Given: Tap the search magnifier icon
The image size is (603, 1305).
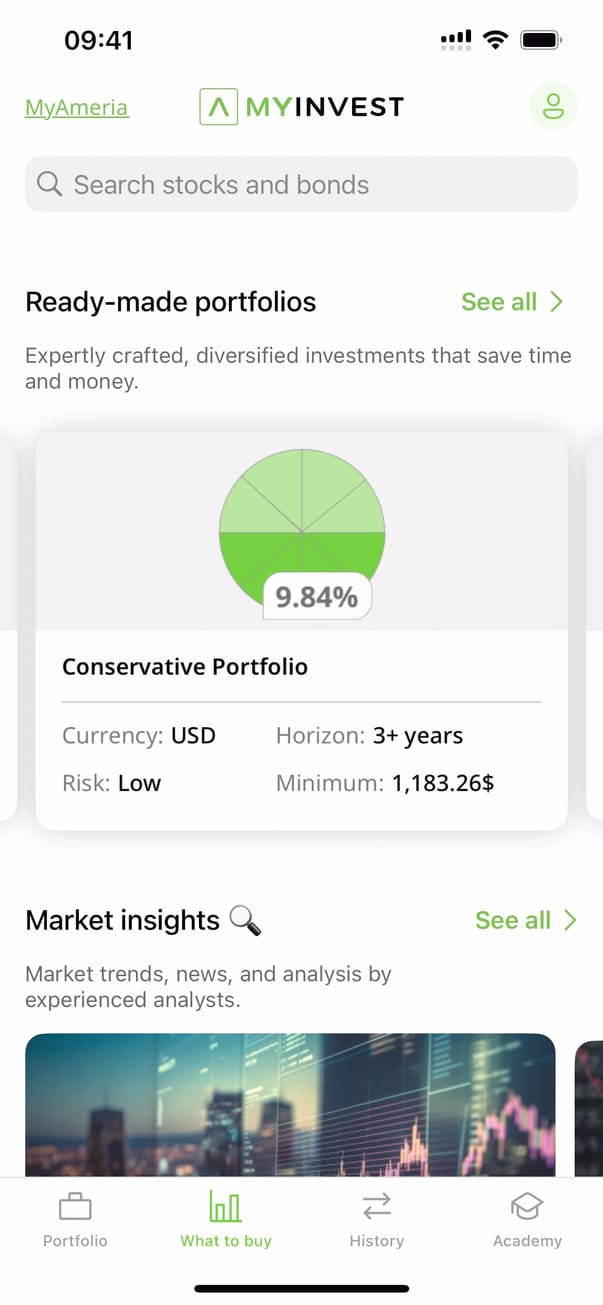Looking at the screenshot, I should [49, 184].
